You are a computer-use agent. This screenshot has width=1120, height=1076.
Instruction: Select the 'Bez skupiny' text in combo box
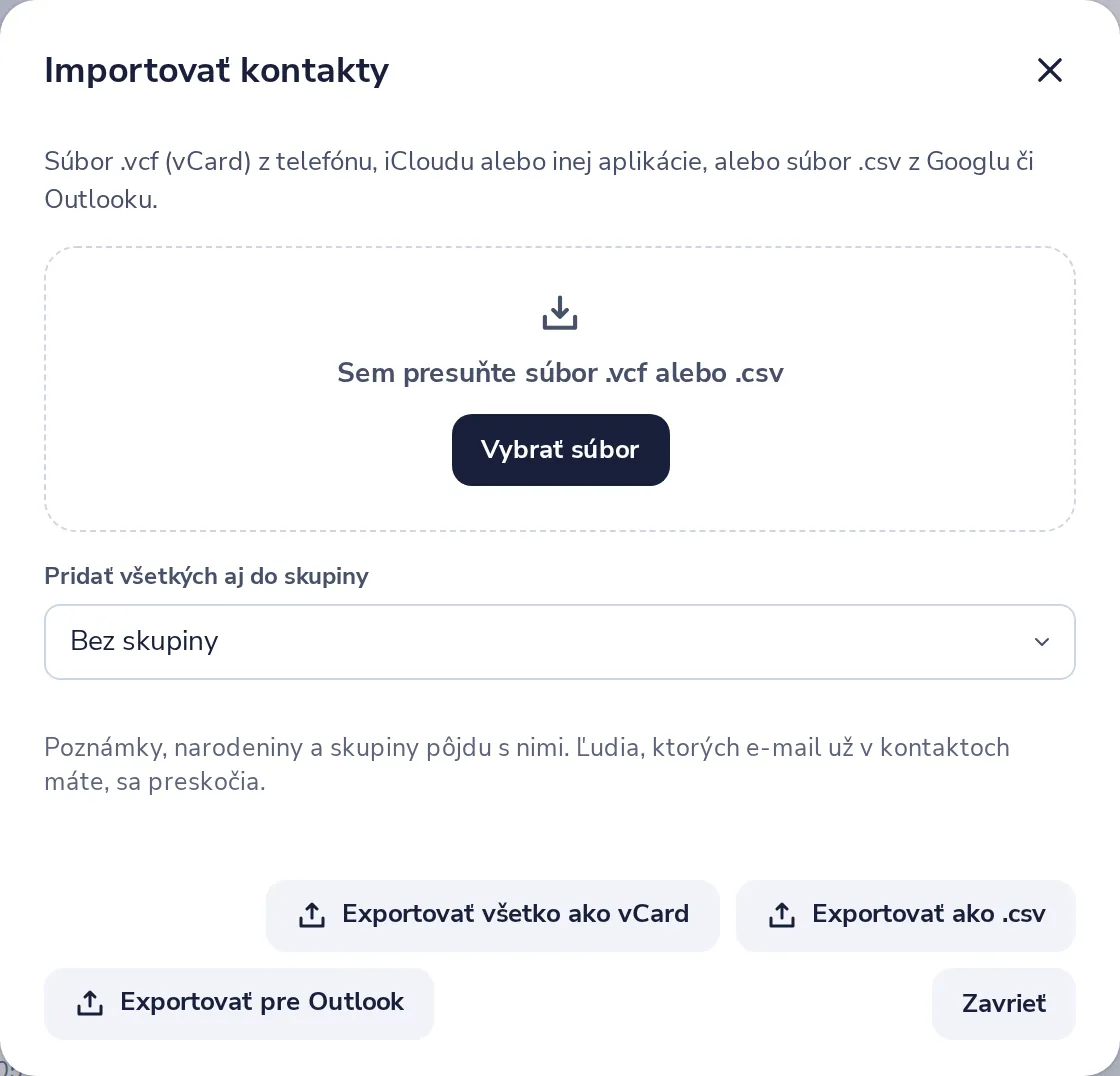pyautogui.click(x=144, y=641)
